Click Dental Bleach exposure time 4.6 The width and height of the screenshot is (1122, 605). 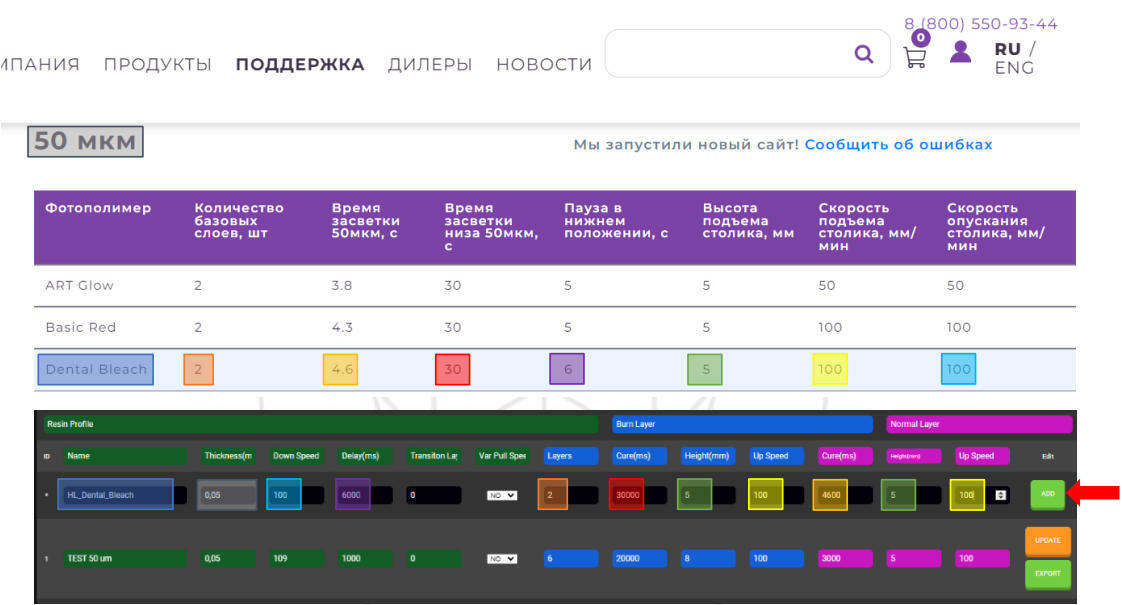click(x=341, y=369)
